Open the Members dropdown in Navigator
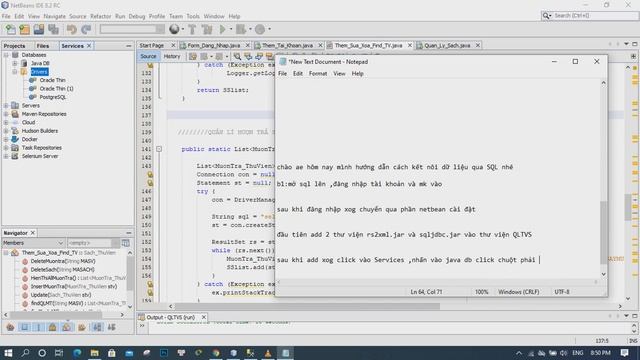Screen dimensions: 640x360 [33, 243]
